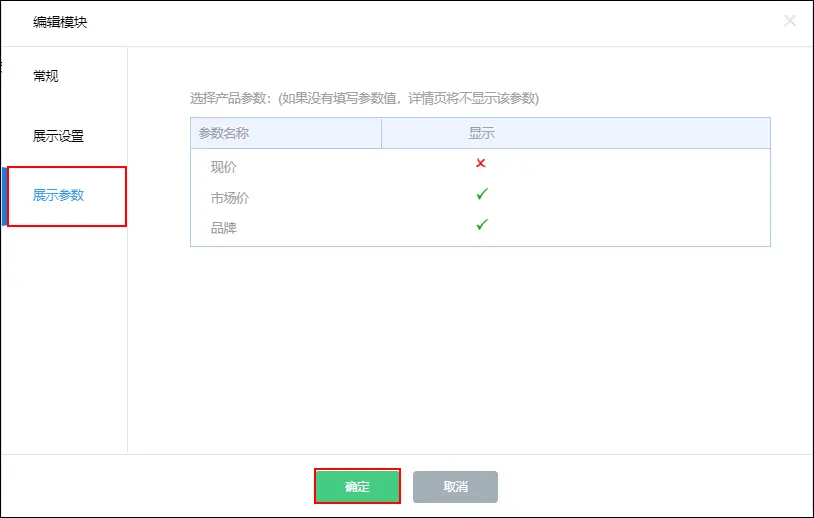Click the 编辑模块 dialog title

(x=60, y=21)
